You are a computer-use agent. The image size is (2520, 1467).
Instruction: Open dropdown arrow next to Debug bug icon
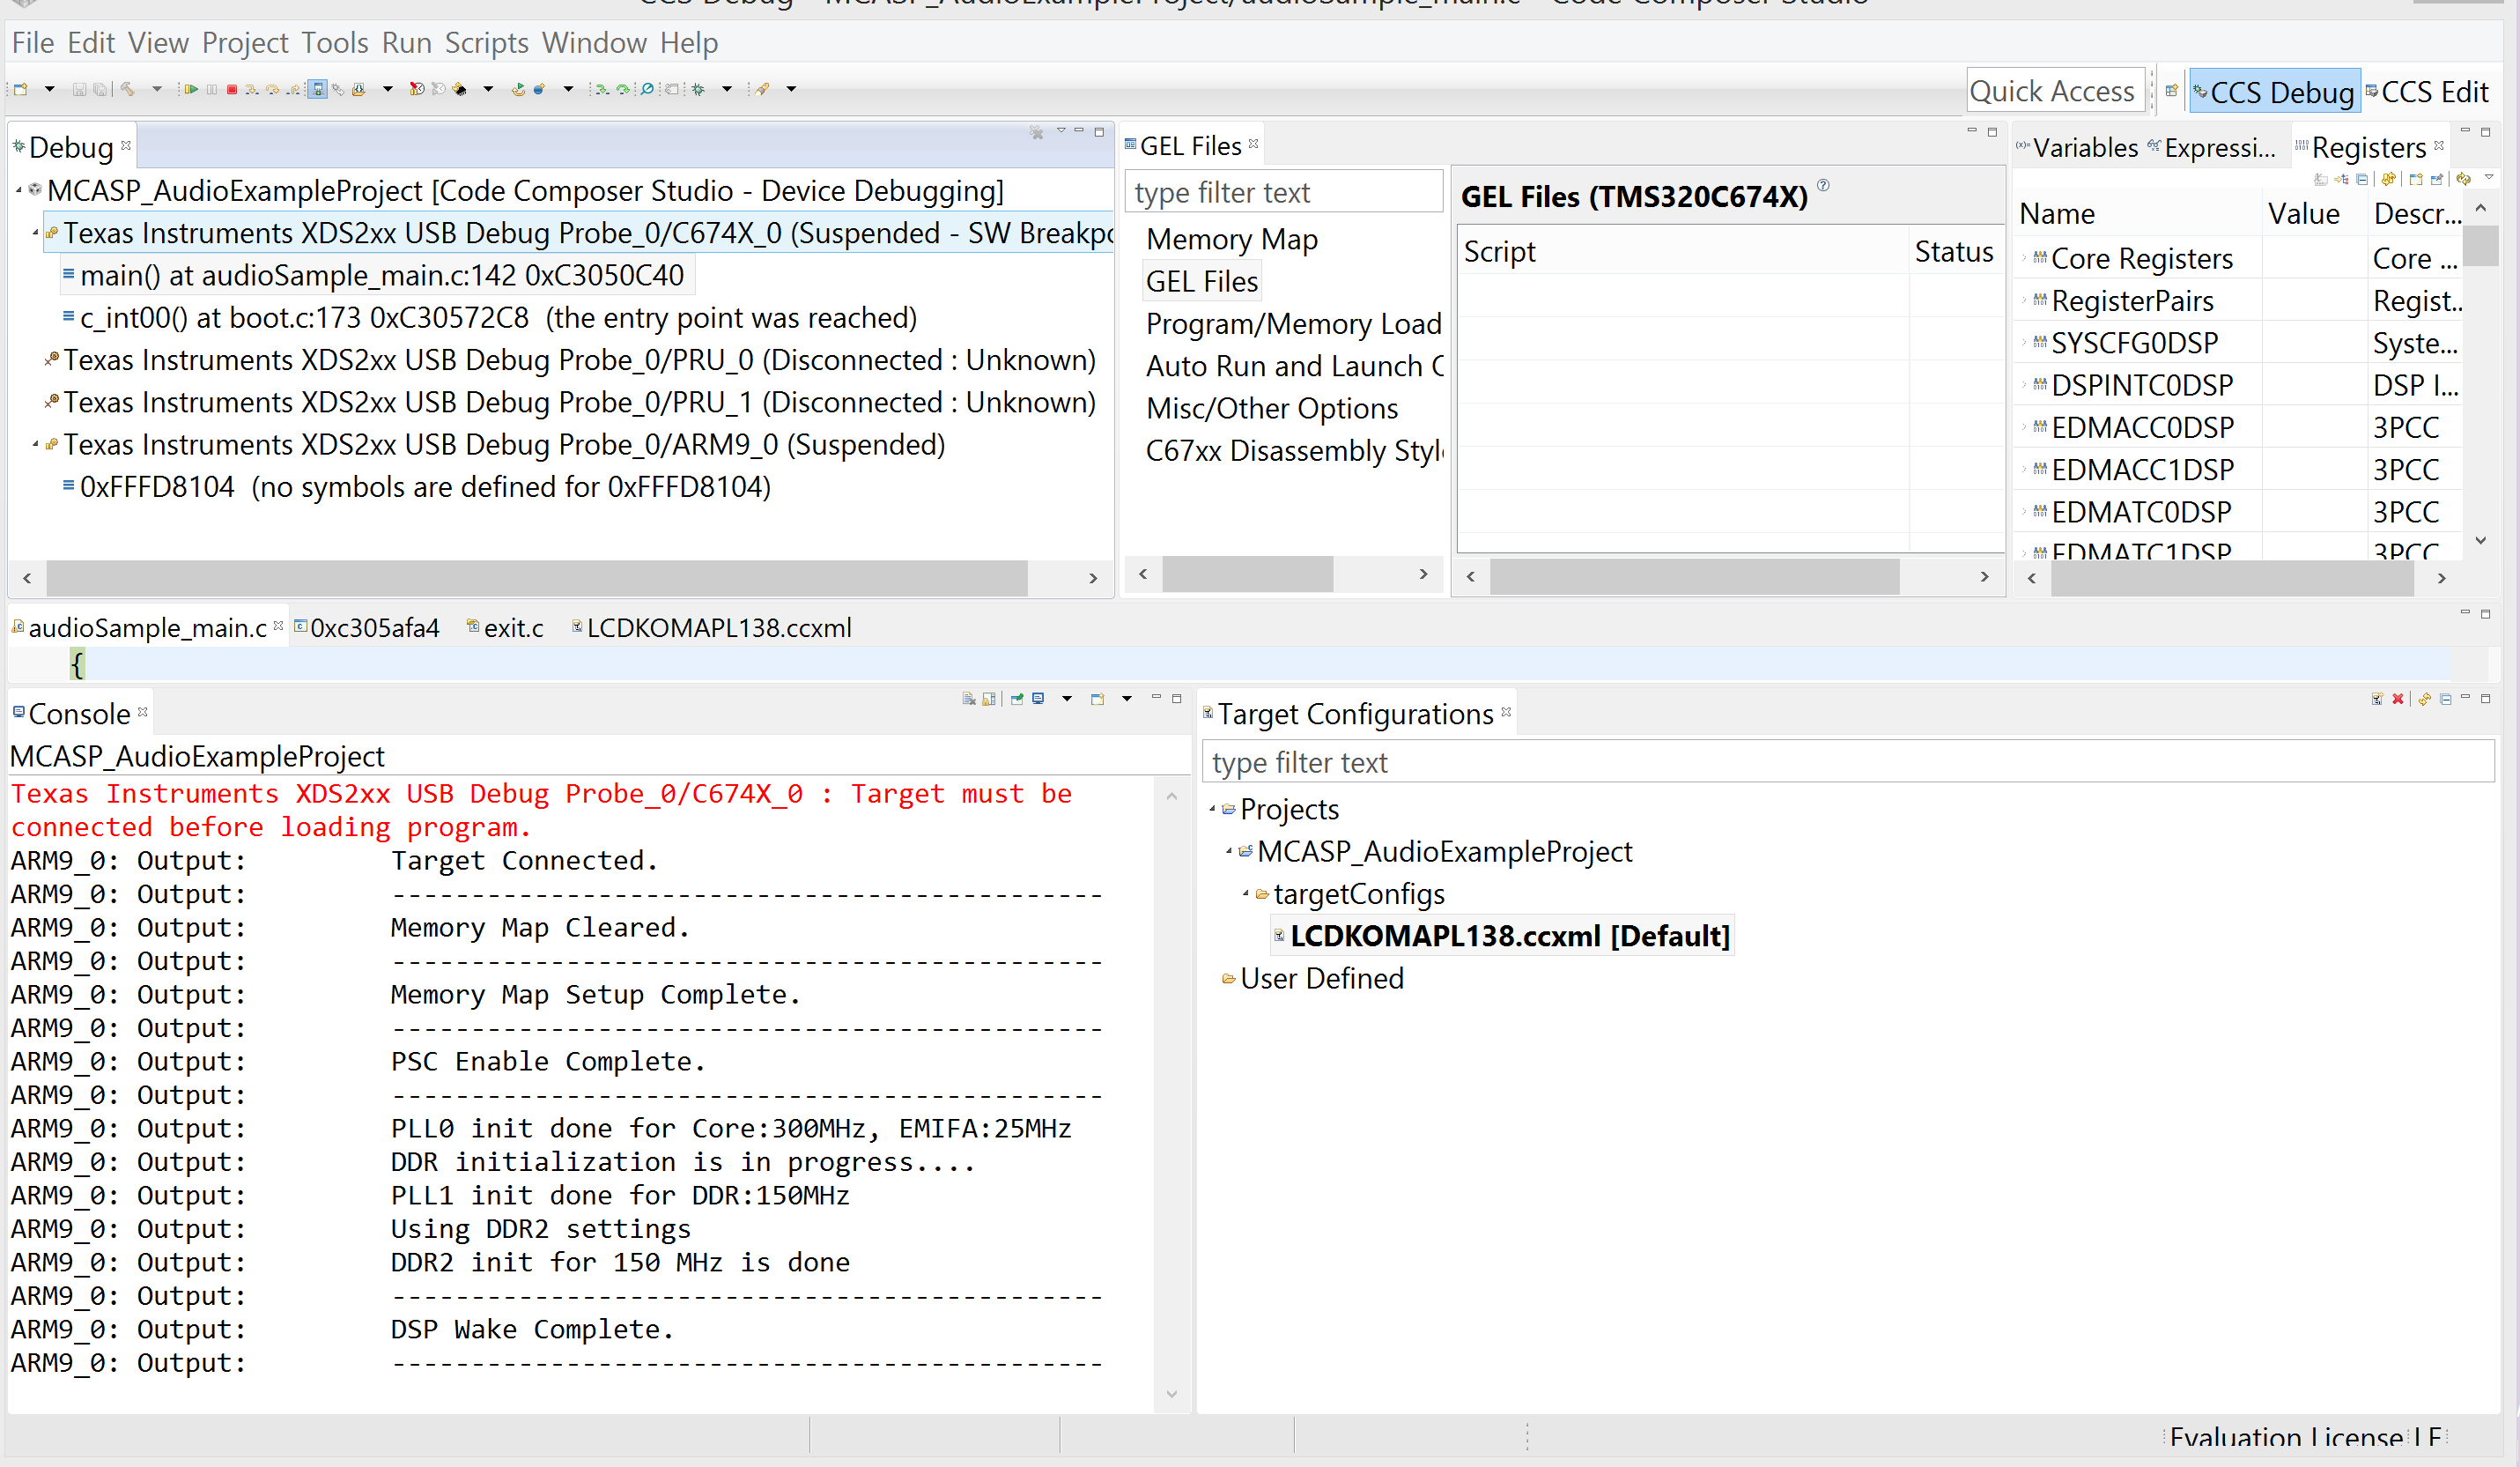point(727,89)
